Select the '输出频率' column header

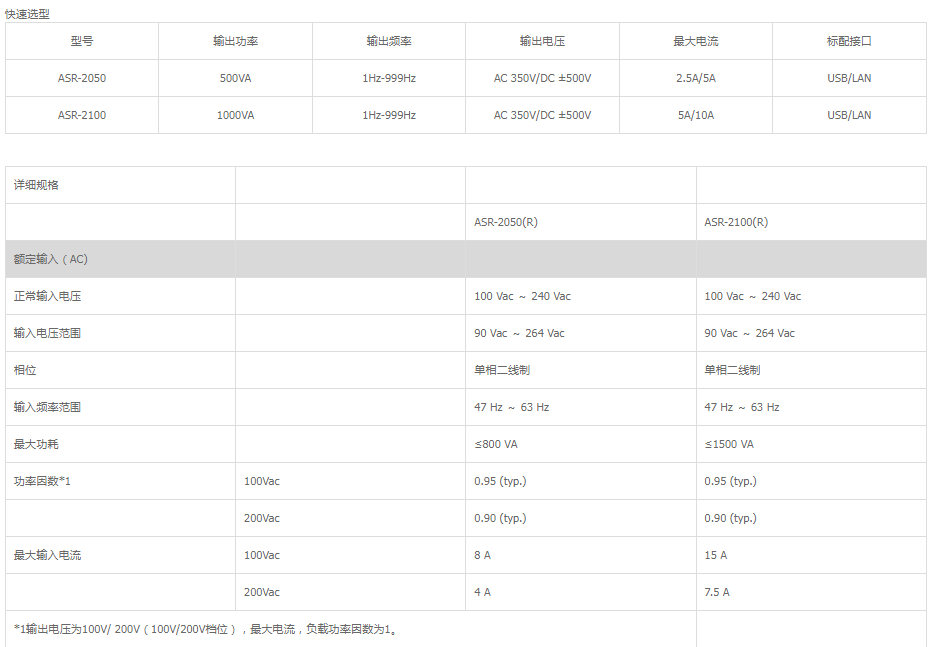[x=389, y=41]
